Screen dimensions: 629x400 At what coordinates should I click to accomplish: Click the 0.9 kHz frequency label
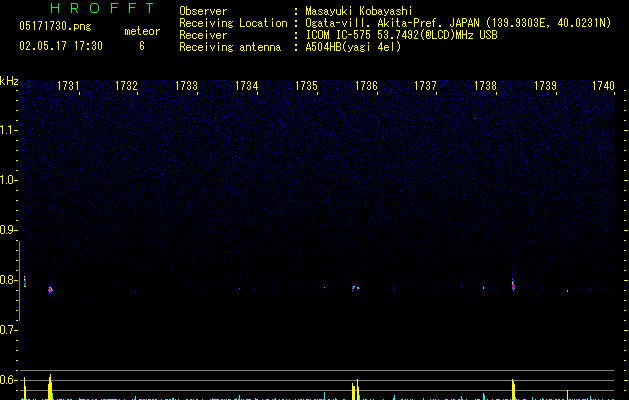tap(8, 230)
